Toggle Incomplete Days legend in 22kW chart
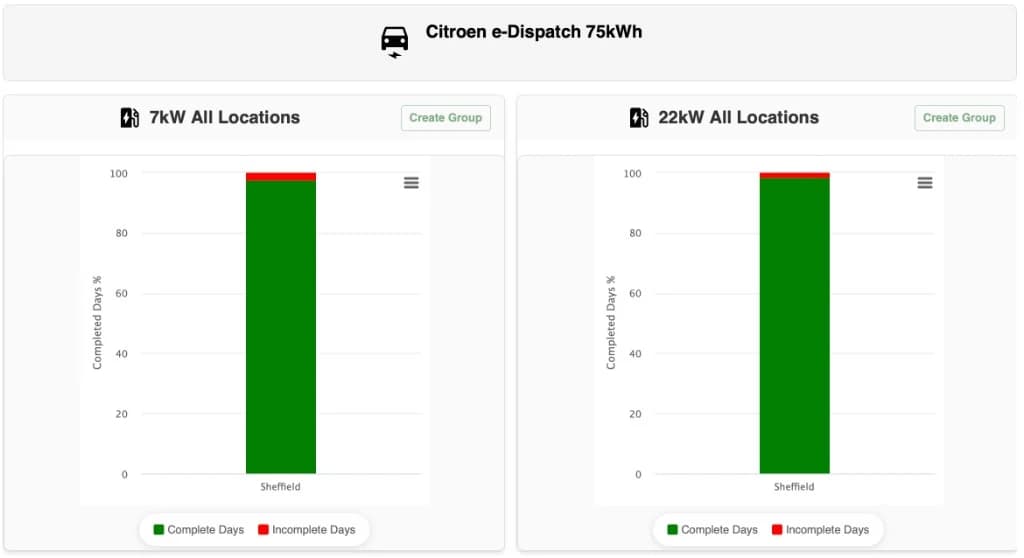 (820, 529)
